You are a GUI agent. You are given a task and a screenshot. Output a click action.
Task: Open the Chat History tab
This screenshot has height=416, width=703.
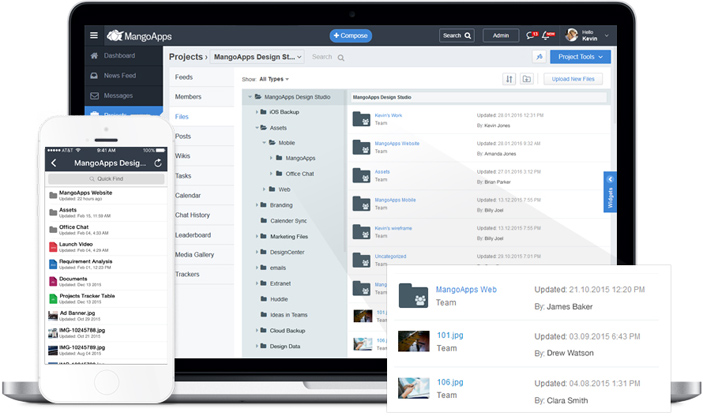[192, 215]
